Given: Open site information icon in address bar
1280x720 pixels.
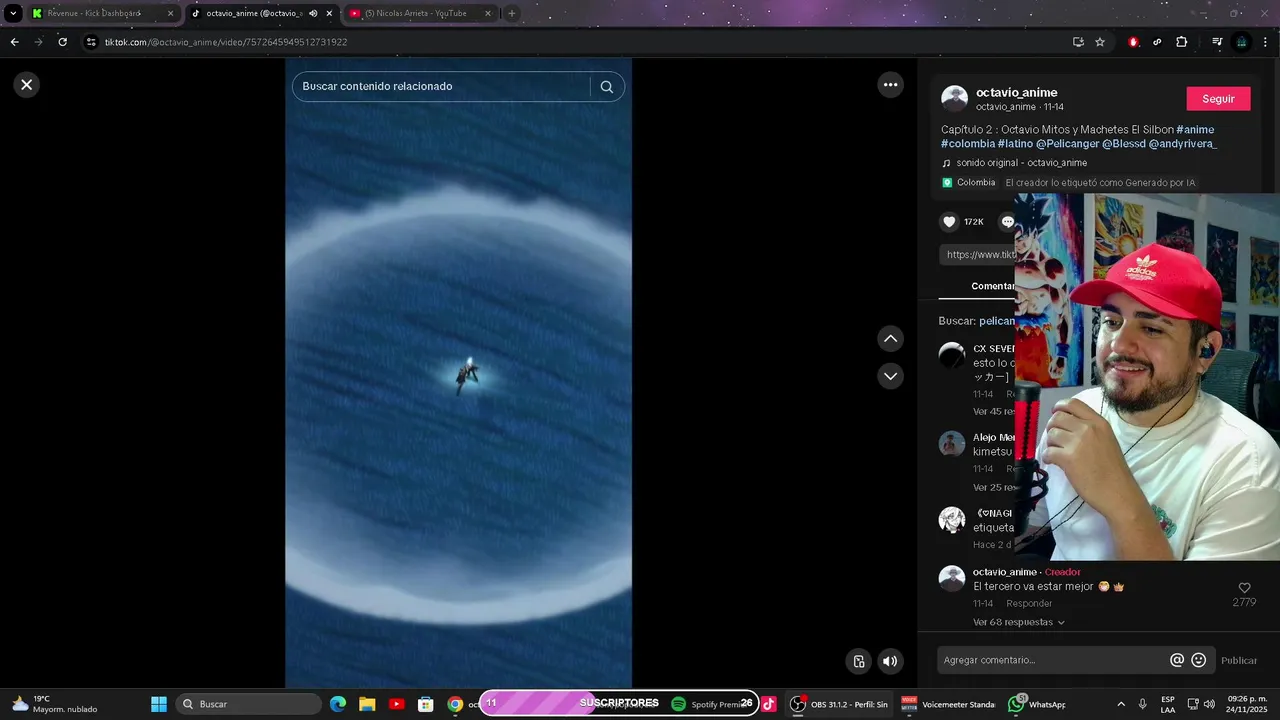Looking at the screenshot, I should tap(91, 42).
